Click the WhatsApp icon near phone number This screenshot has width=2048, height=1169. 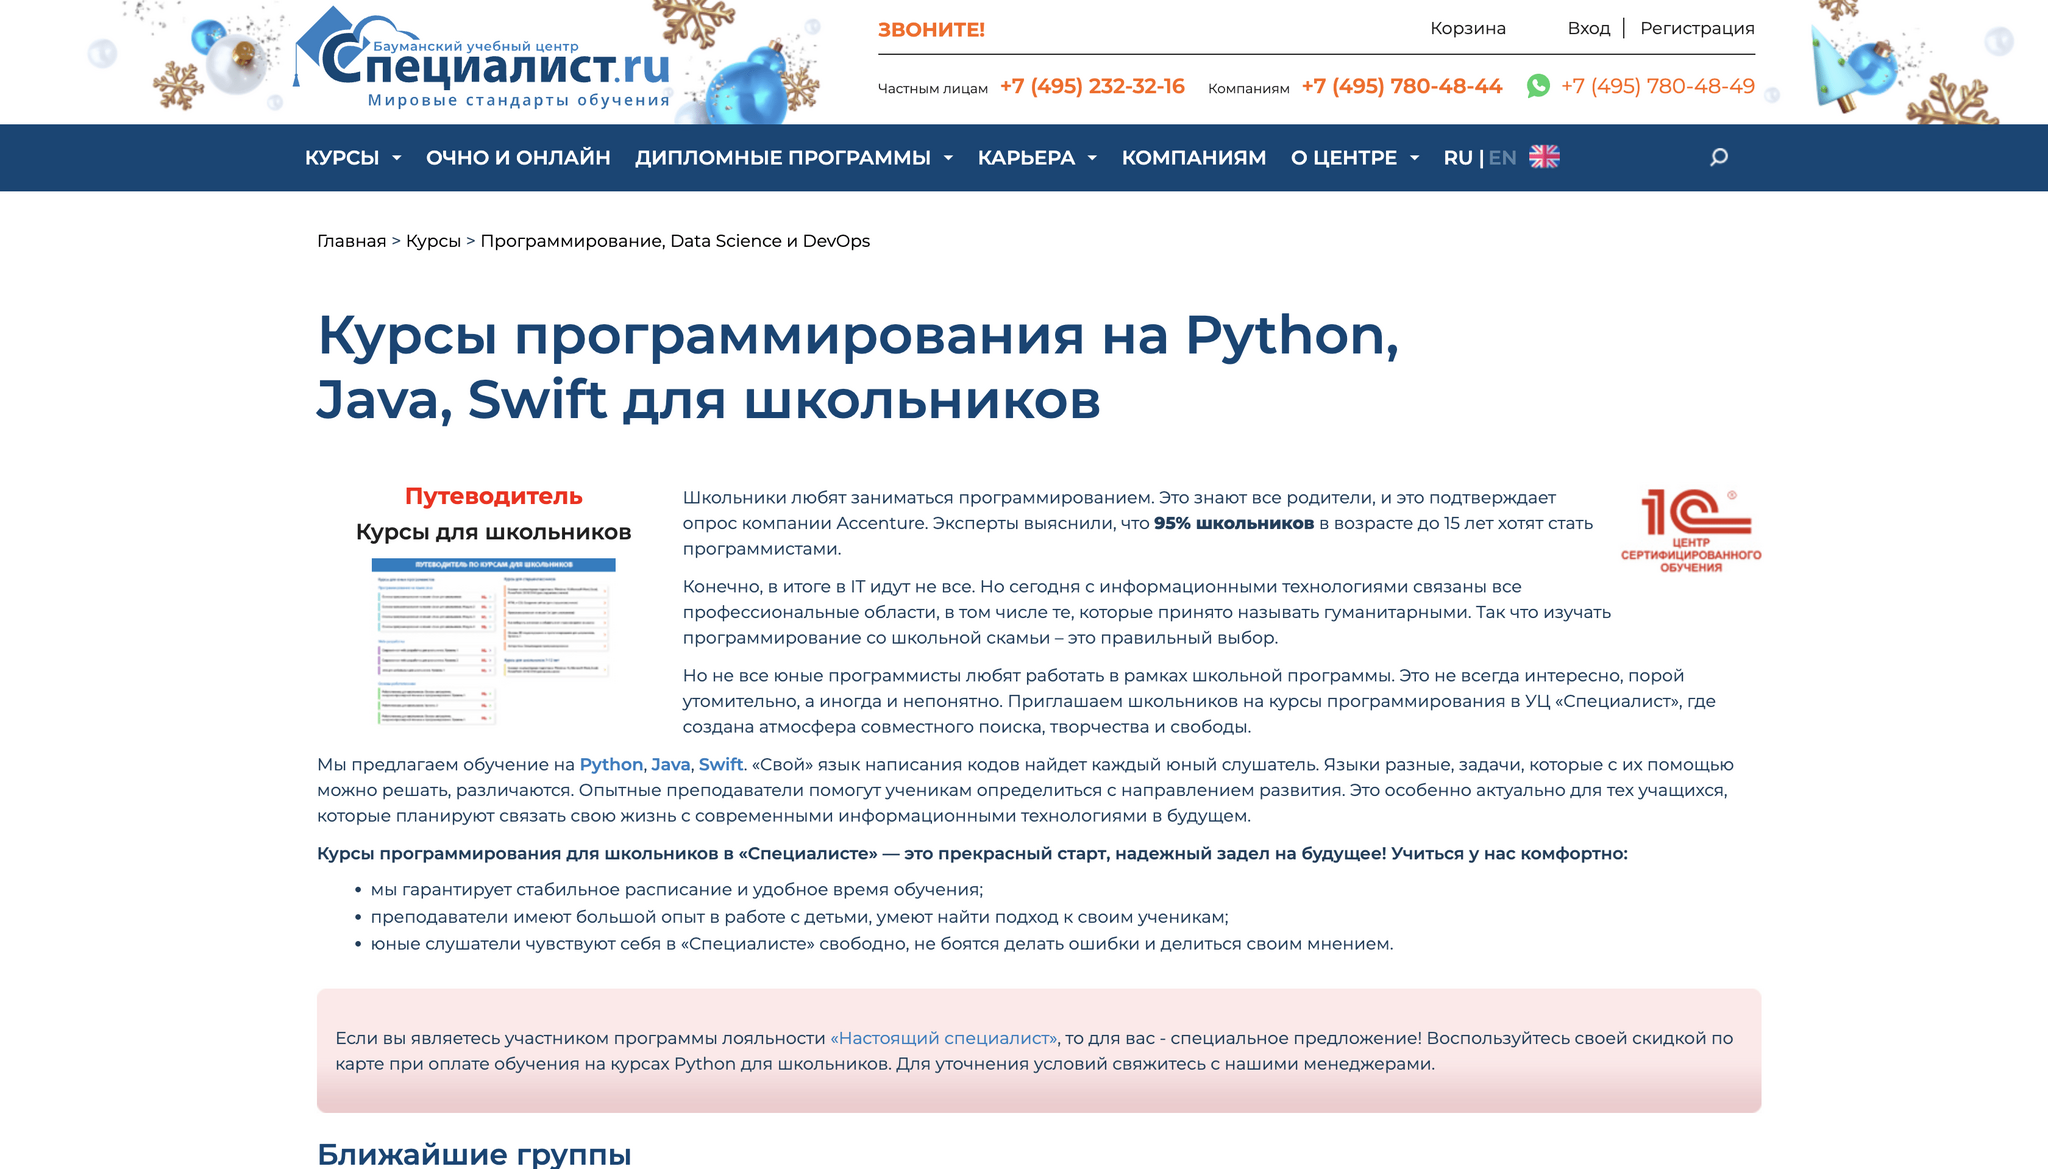(1538, 86)
